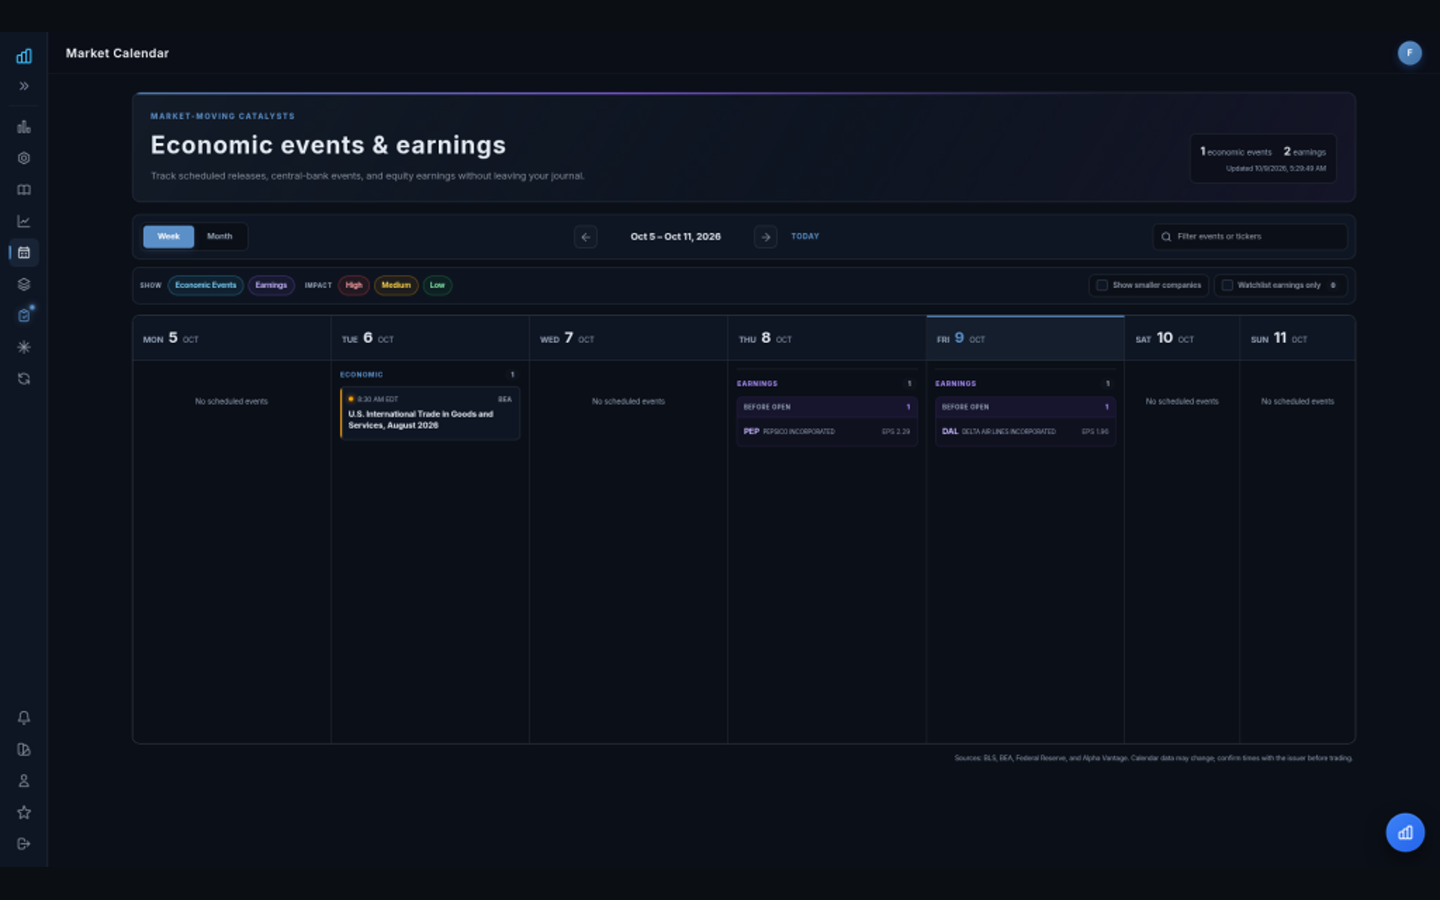The image size is (1440, 900).
Task: Select PEP PepsiCo earnings row
Action: click(x=827, y=432)
